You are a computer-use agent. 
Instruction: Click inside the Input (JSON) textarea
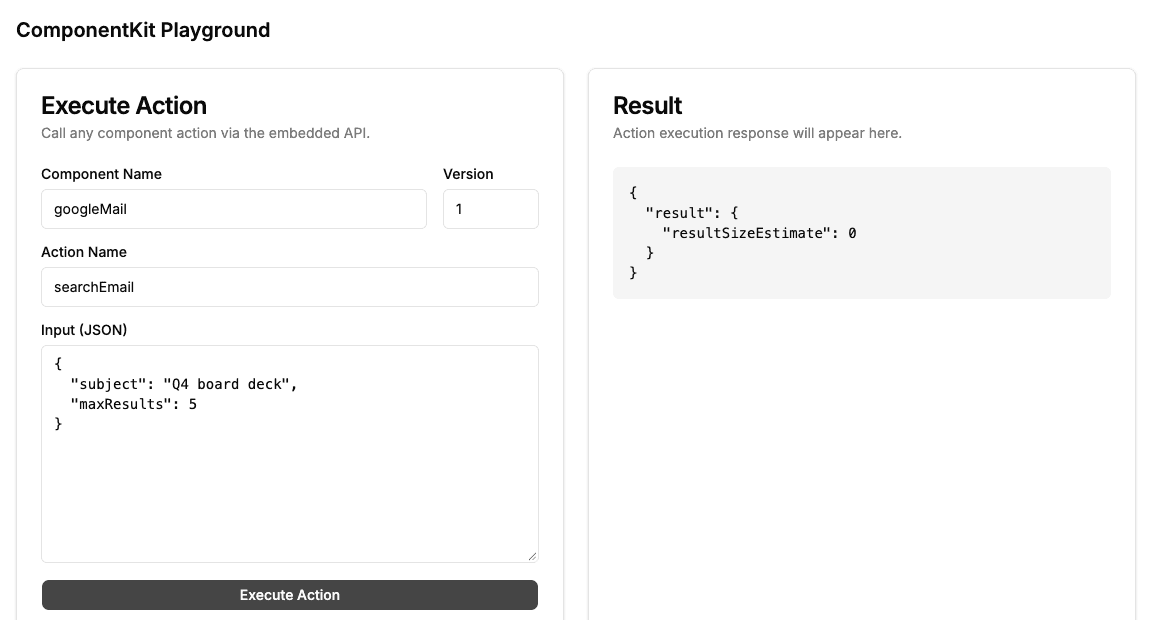[x=289, y=454]
